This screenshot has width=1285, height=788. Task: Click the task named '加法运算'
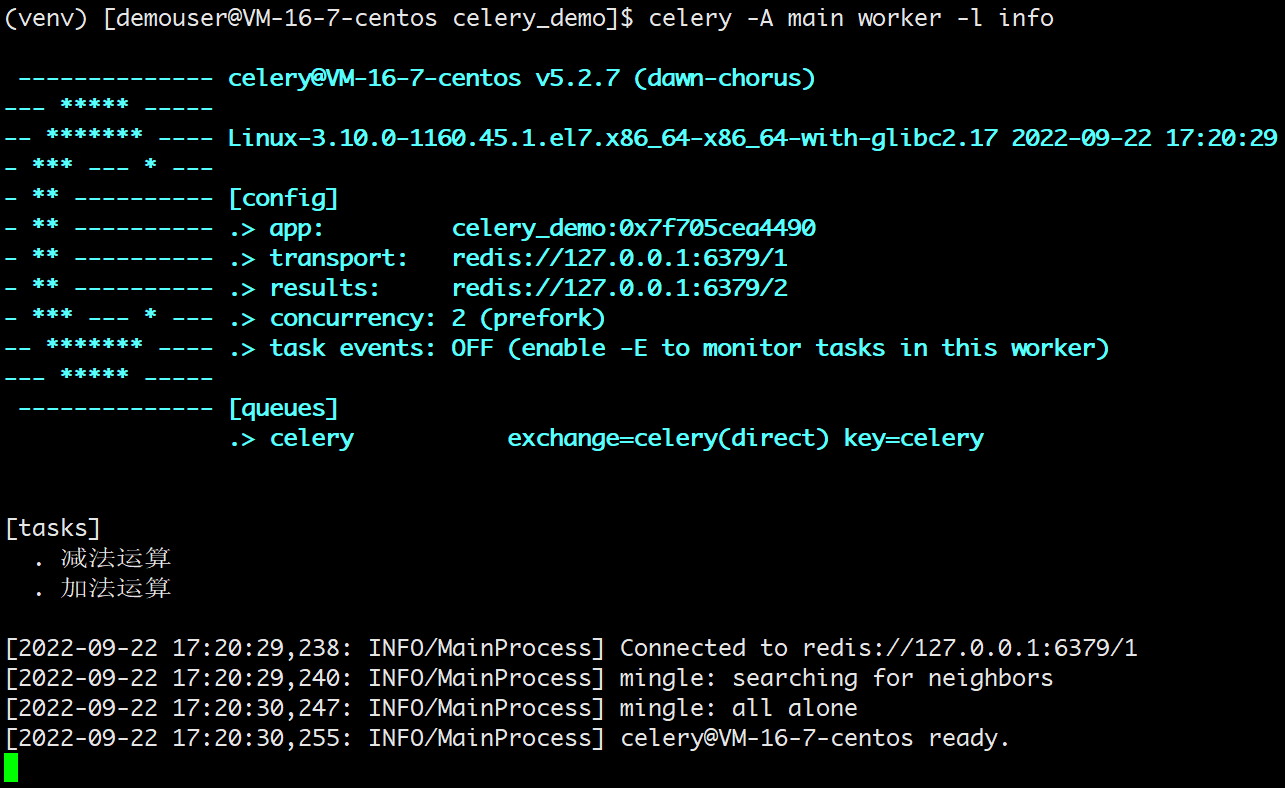click(x=116, y=588)
